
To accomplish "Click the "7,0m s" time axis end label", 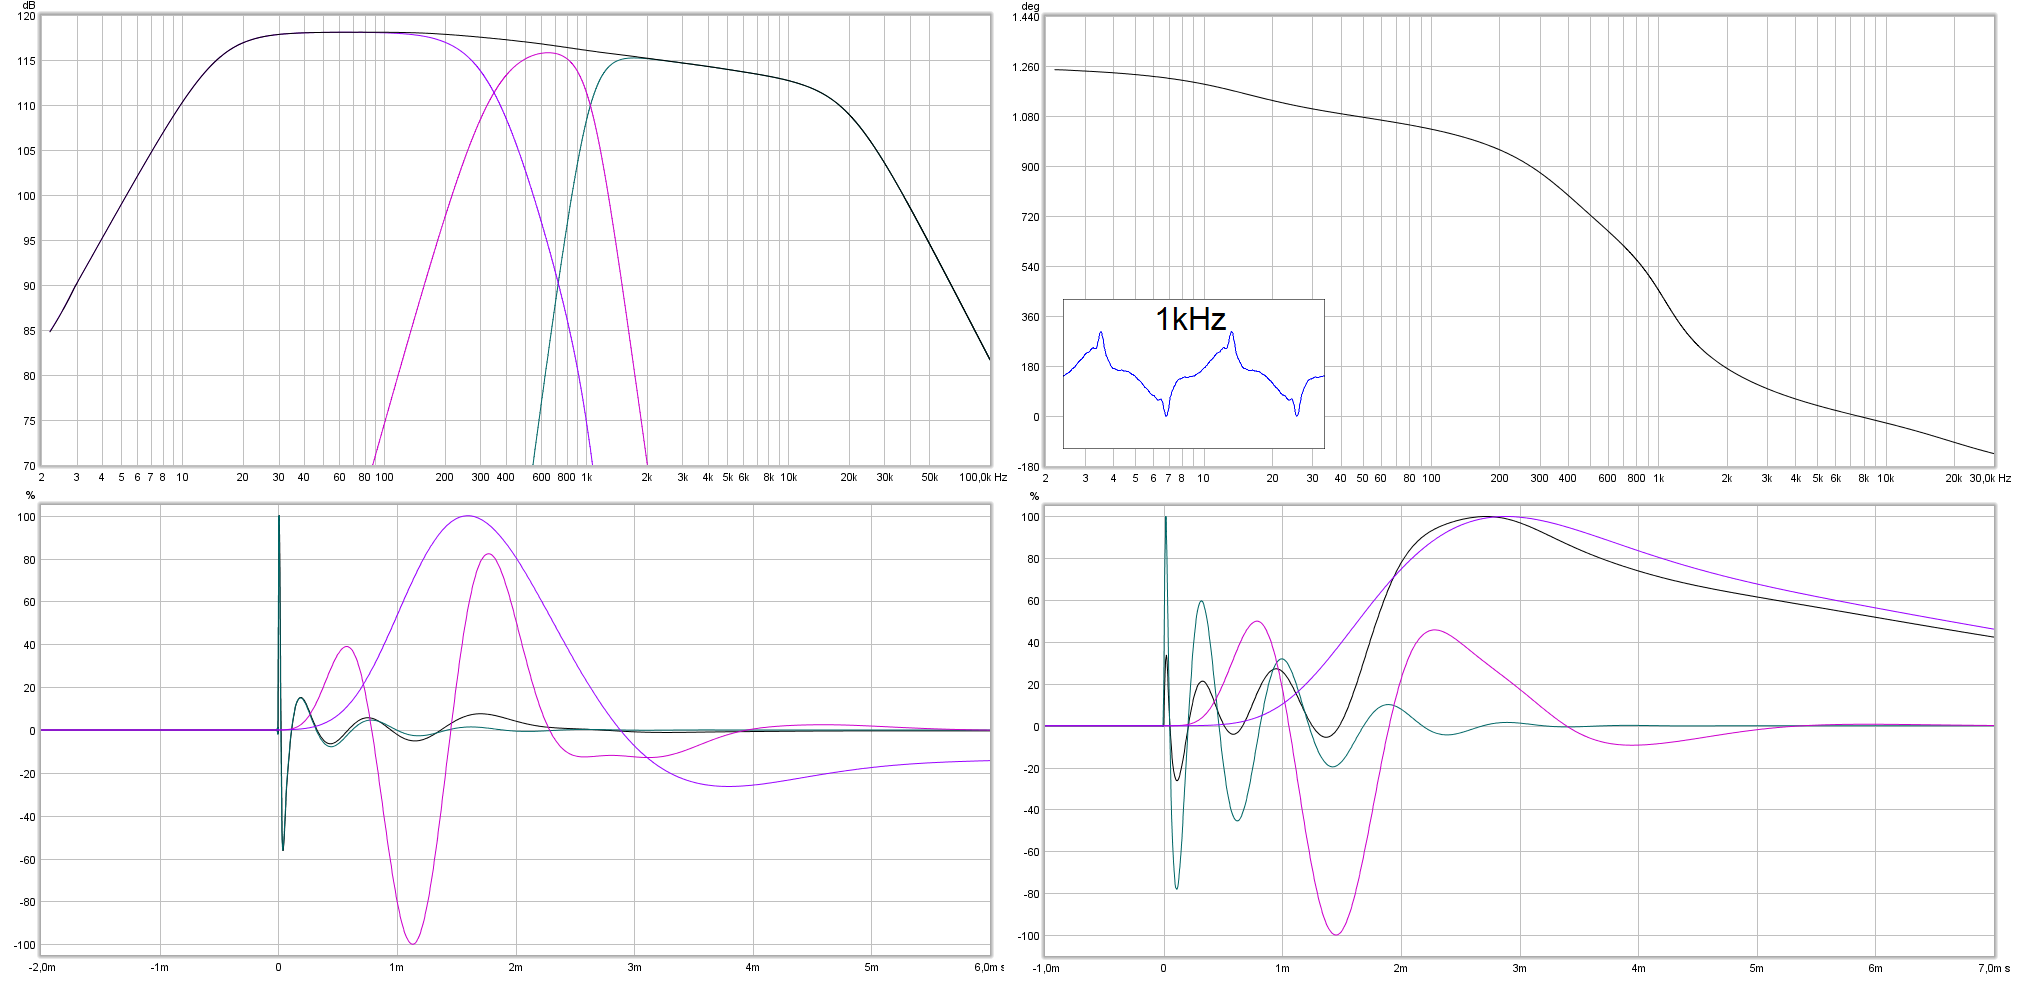I will coord(1993,968).
